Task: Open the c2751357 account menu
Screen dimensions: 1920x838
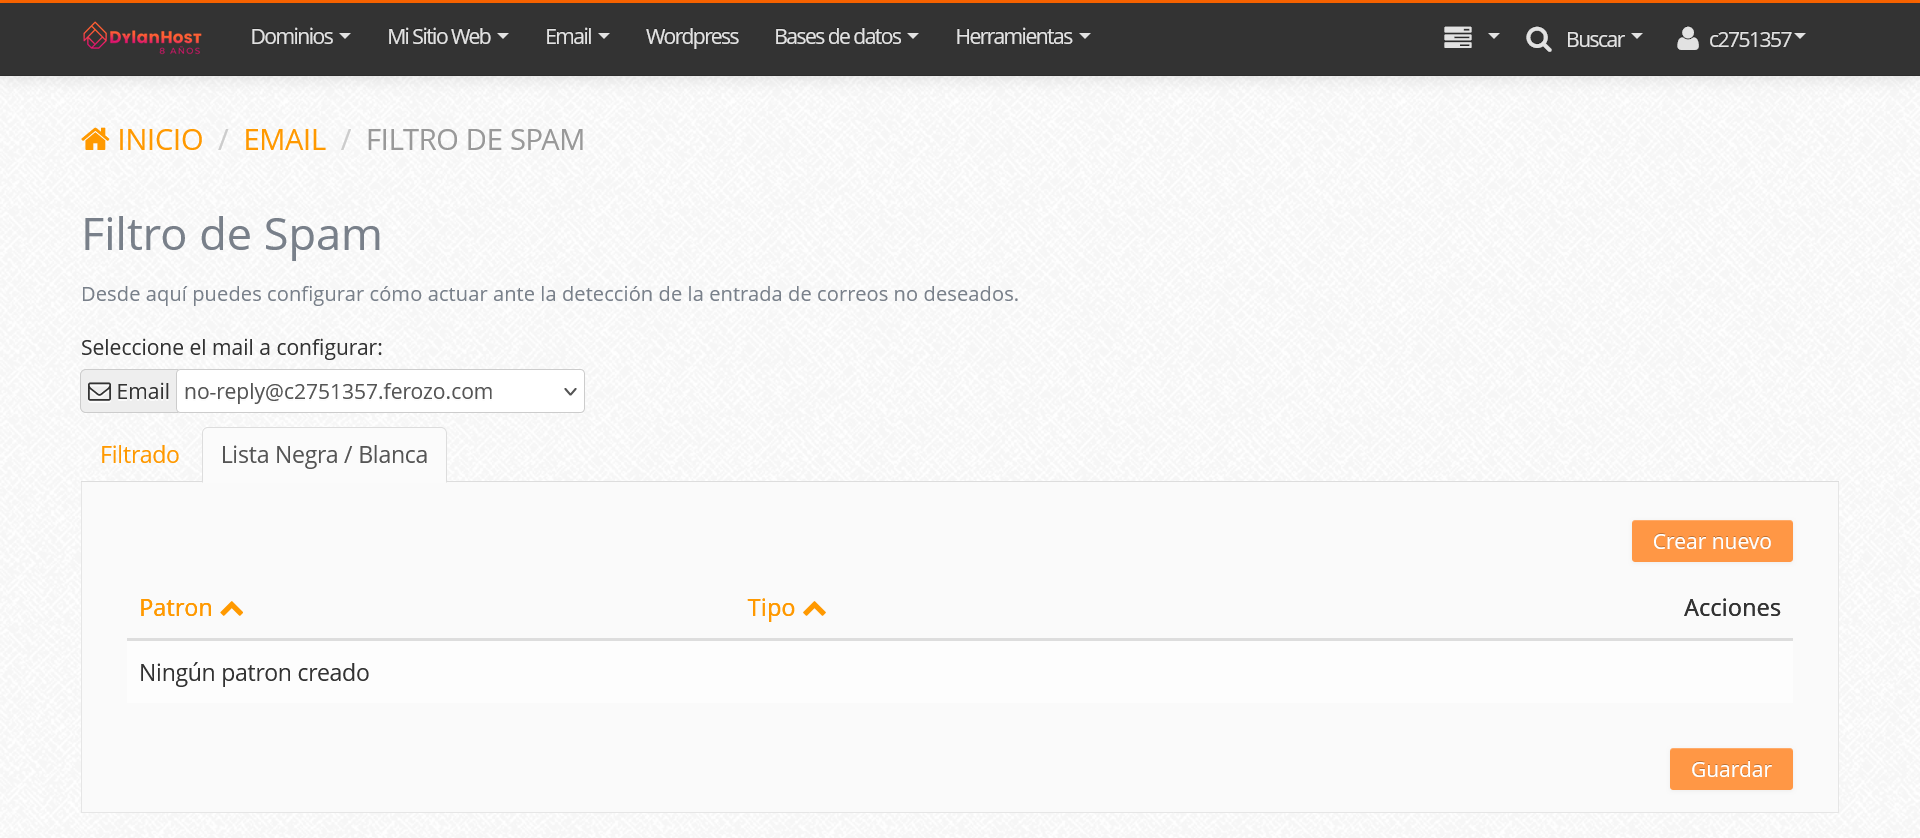Action: (1757, 39)
